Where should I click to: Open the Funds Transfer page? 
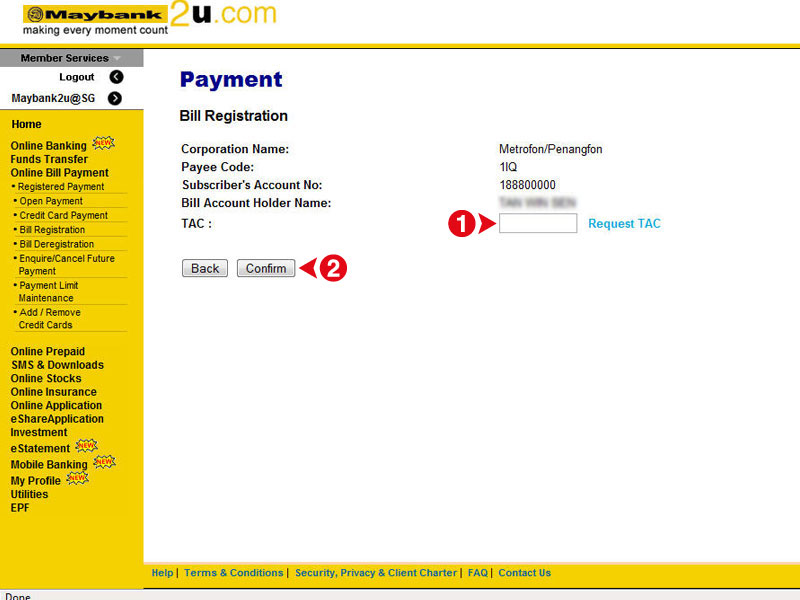(x=48, y=158)
